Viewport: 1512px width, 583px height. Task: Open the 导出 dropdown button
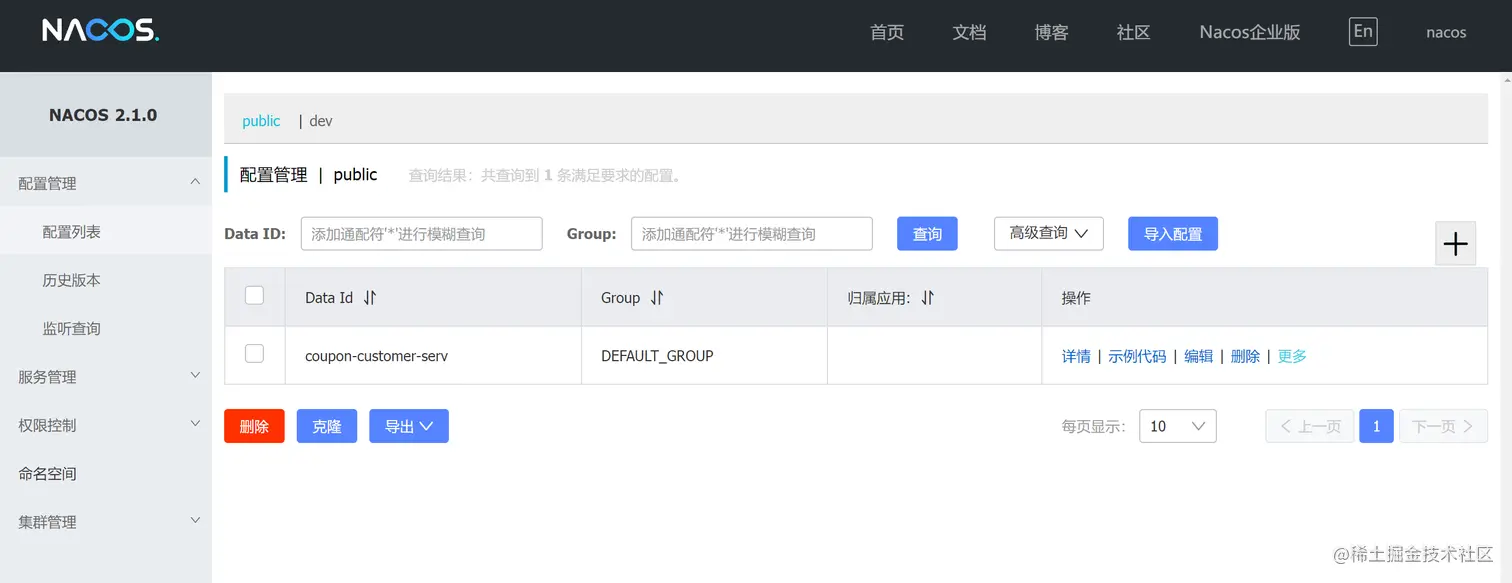[409, 426]
